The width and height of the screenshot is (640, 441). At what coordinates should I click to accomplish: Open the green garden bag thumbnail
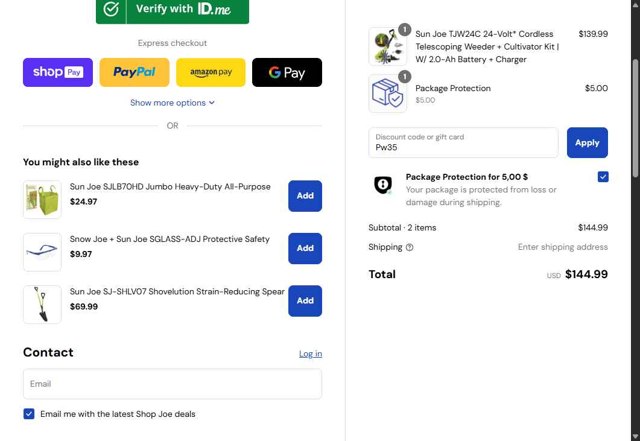tap(42, 200)
